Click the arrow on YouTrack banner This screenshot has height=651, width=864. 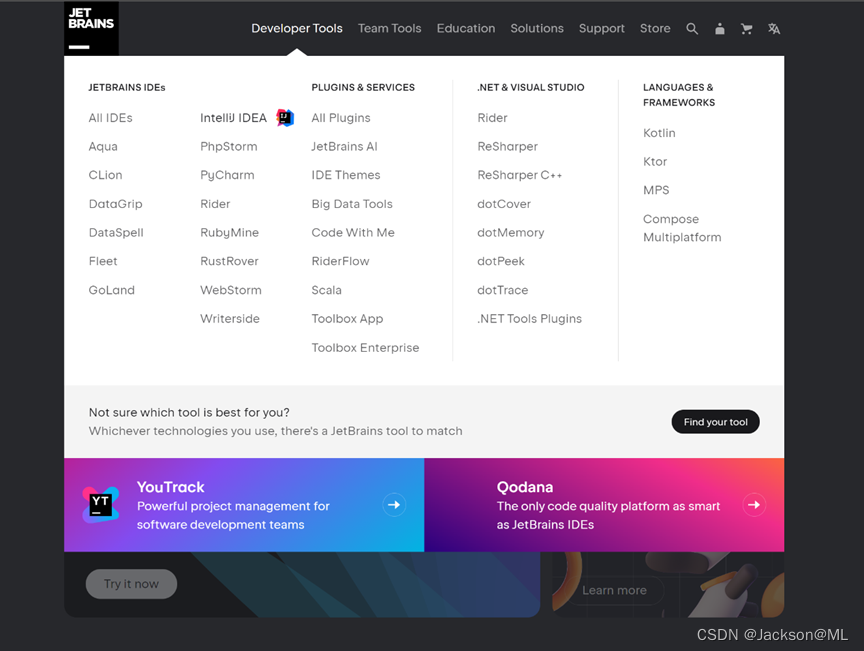394,504
